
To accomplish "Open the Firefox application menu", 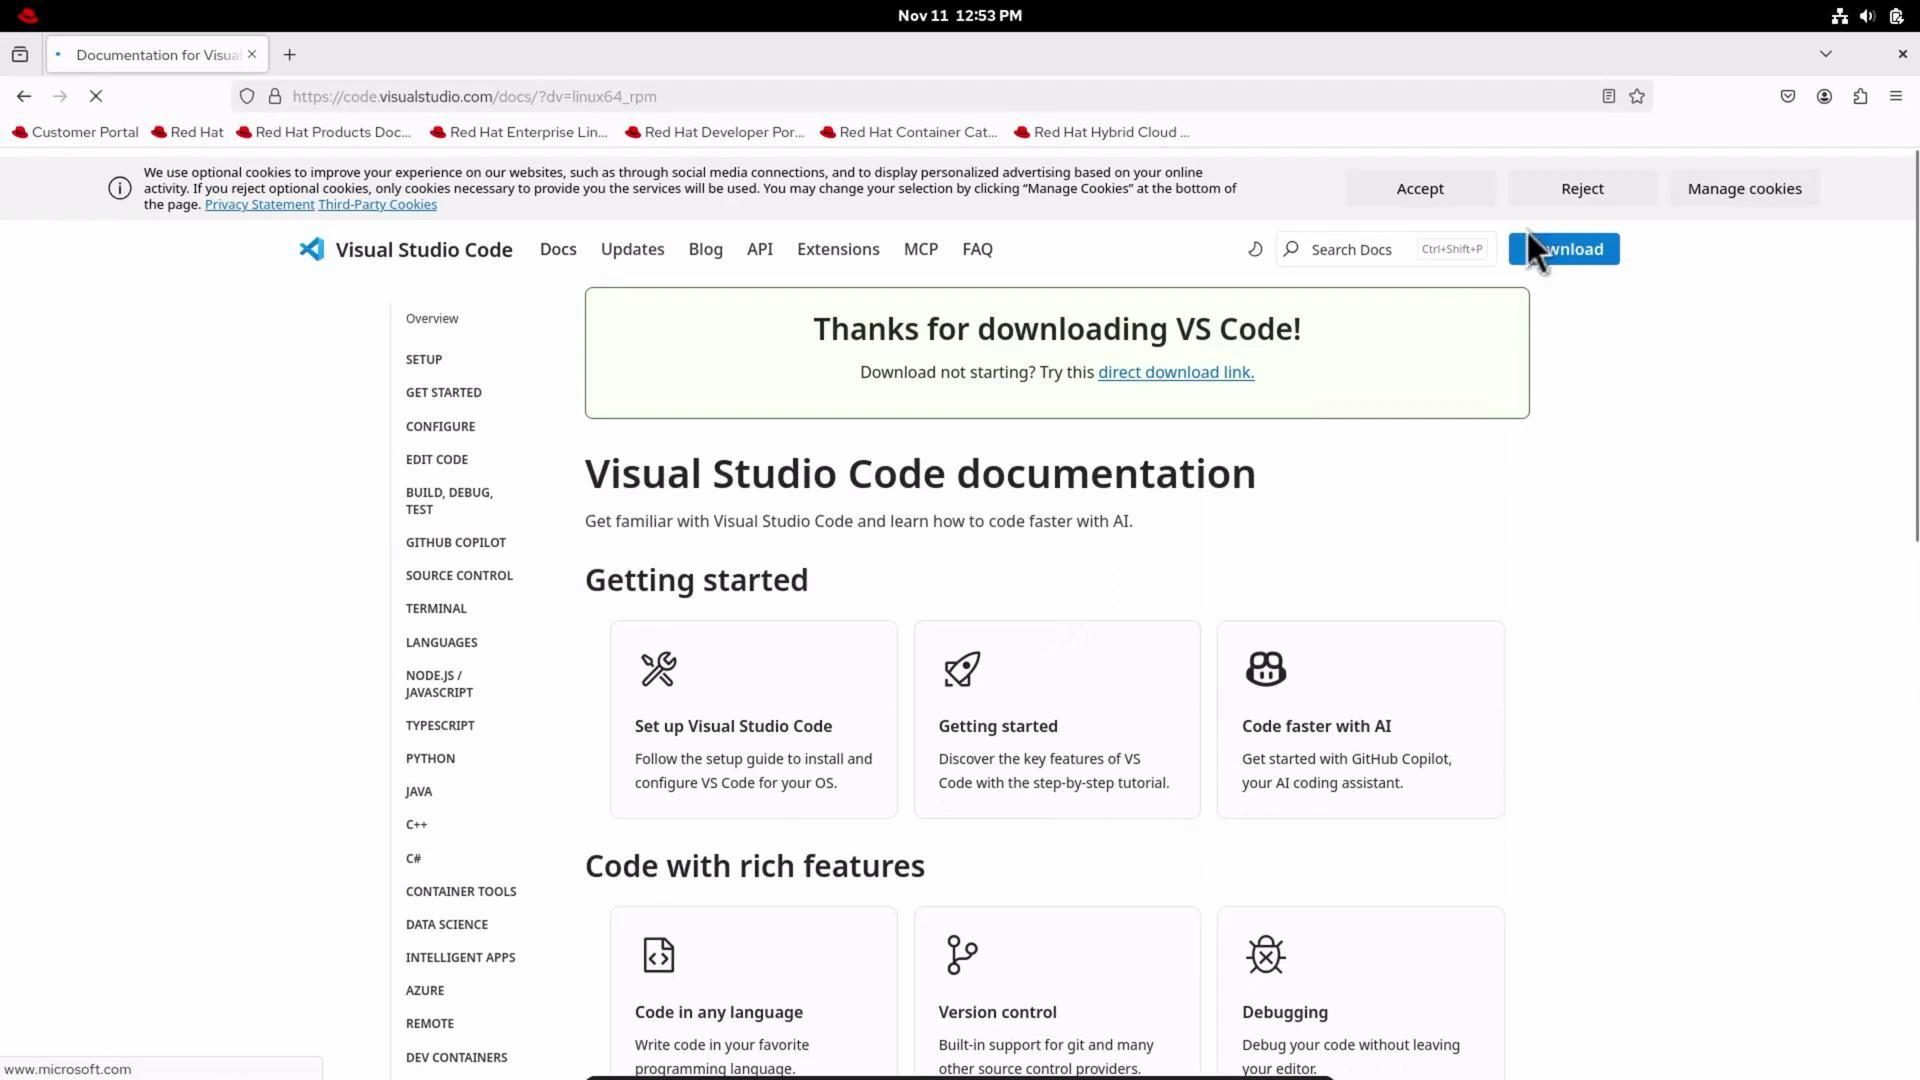I will click(1896, 96).
